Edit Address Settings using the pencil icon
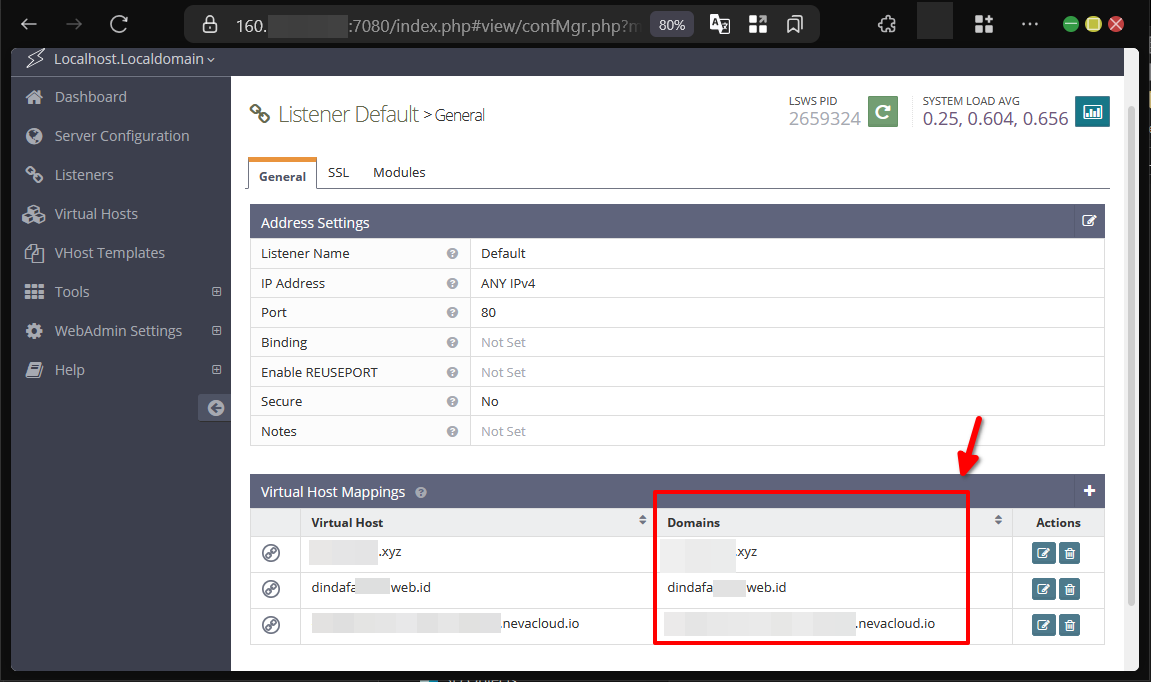The height and width of the screenshot is (682, 1151). pyautogui.click(x=1089, y=221)
